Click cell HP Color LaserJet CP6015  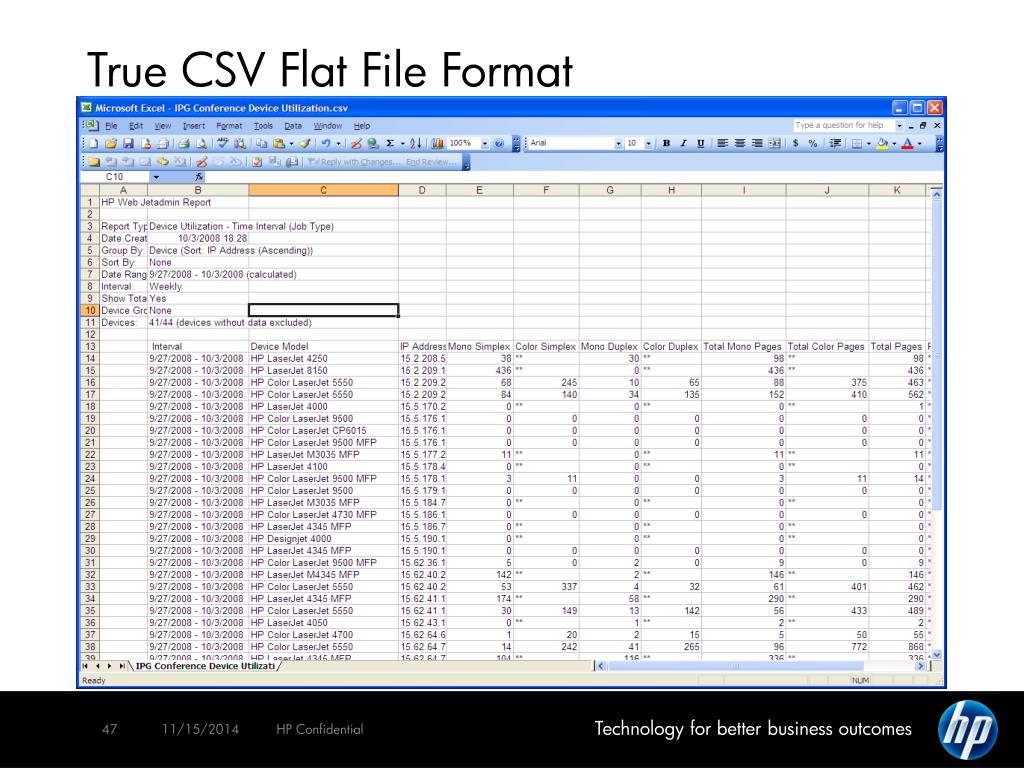tap(323, 430)
